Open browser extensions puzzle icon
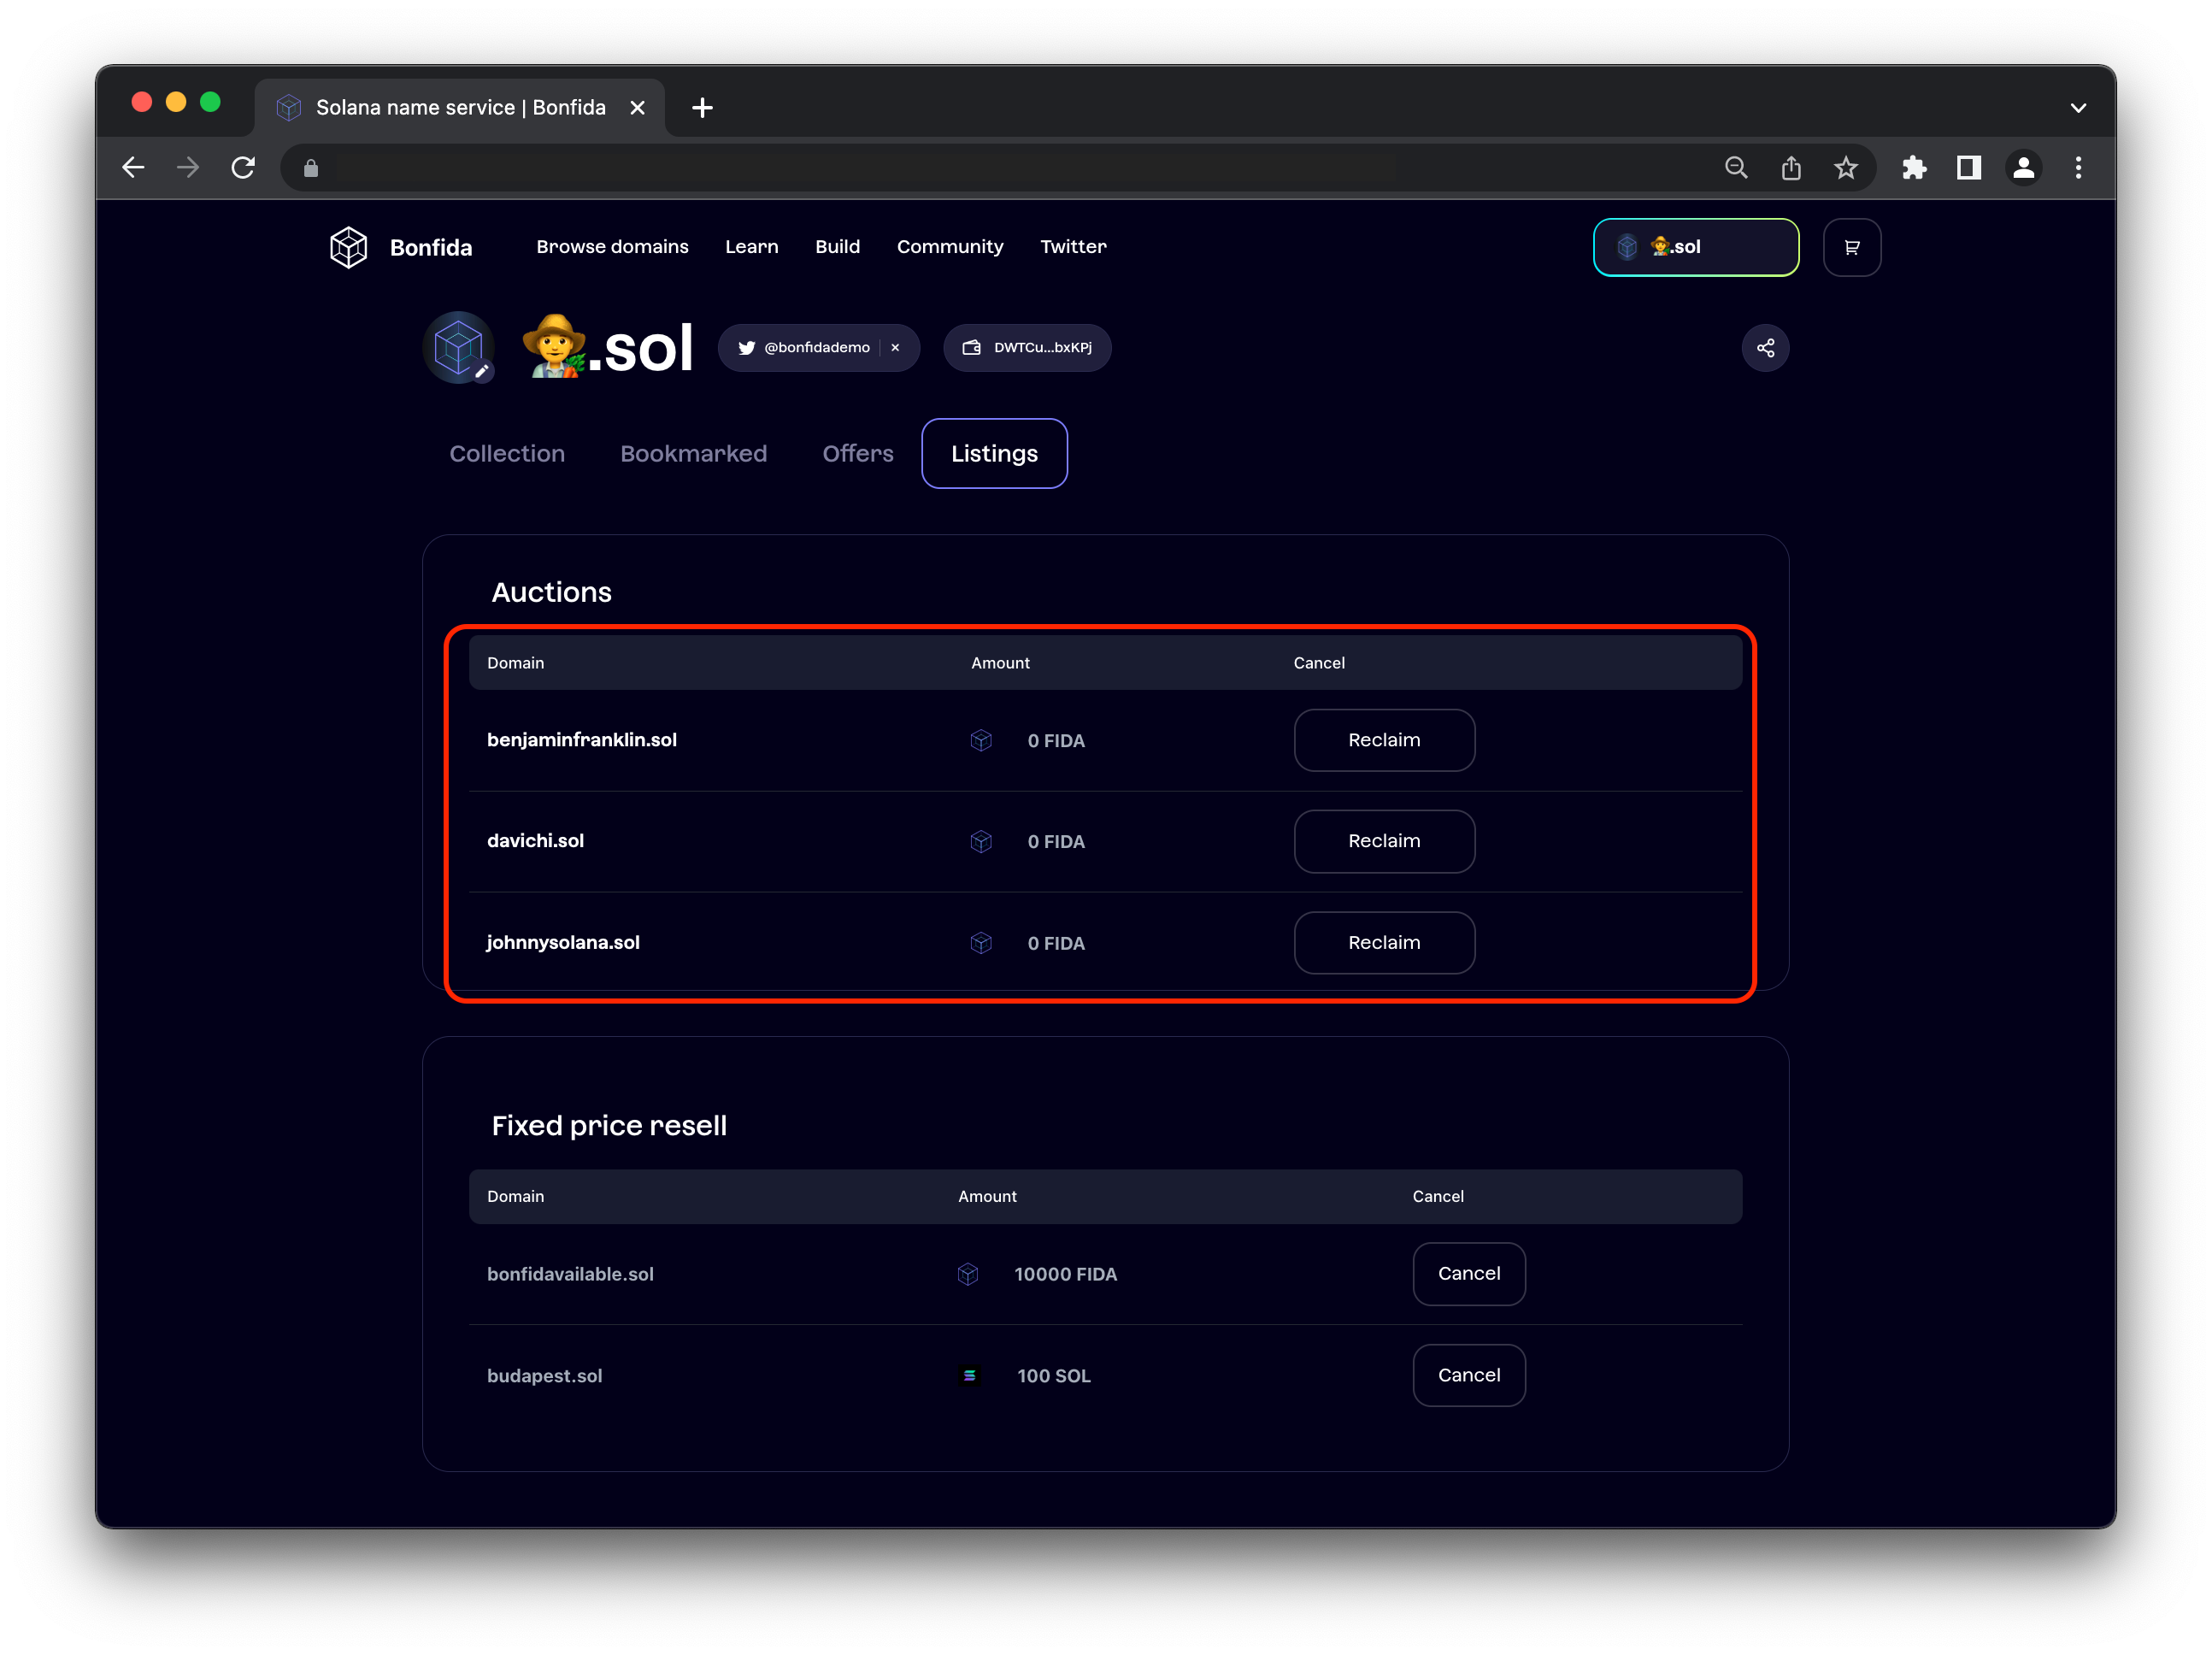Image resolution: width=2212 pixels, height=1655 pixels. click(x=1914, y=168)
